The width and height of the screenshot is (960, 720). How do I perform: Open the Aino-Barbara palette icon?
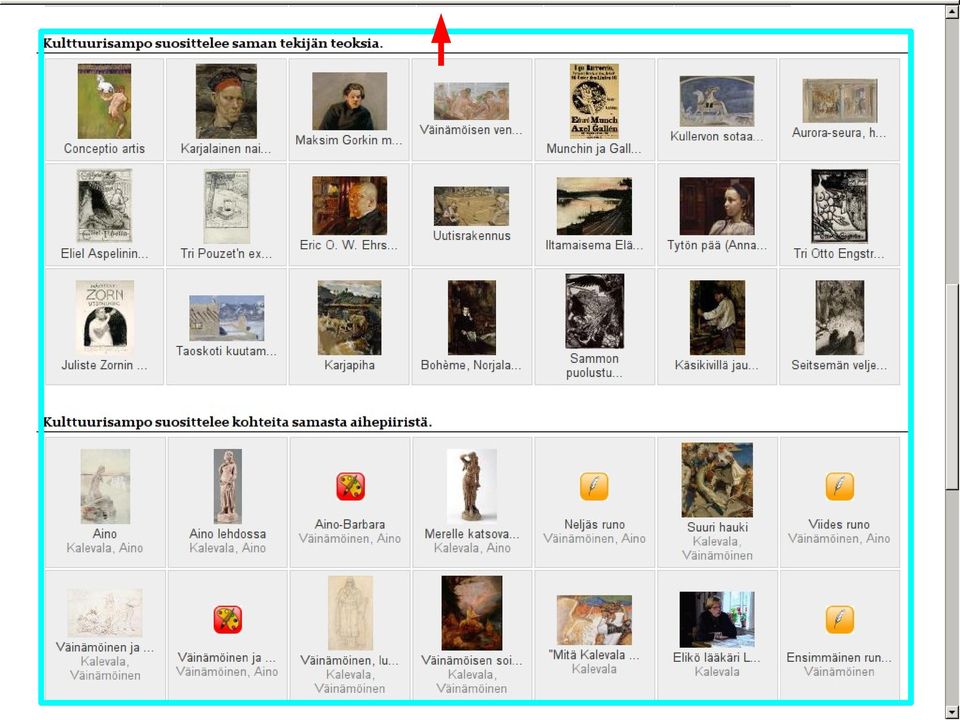point(350,487)
